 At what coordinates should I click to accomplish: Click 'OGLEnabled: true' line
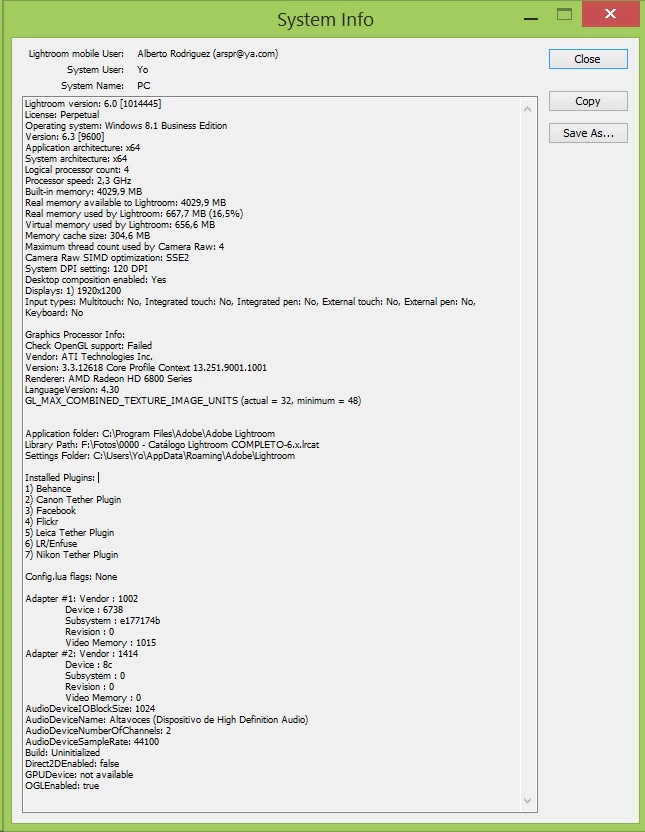click(x=62, y=786)
